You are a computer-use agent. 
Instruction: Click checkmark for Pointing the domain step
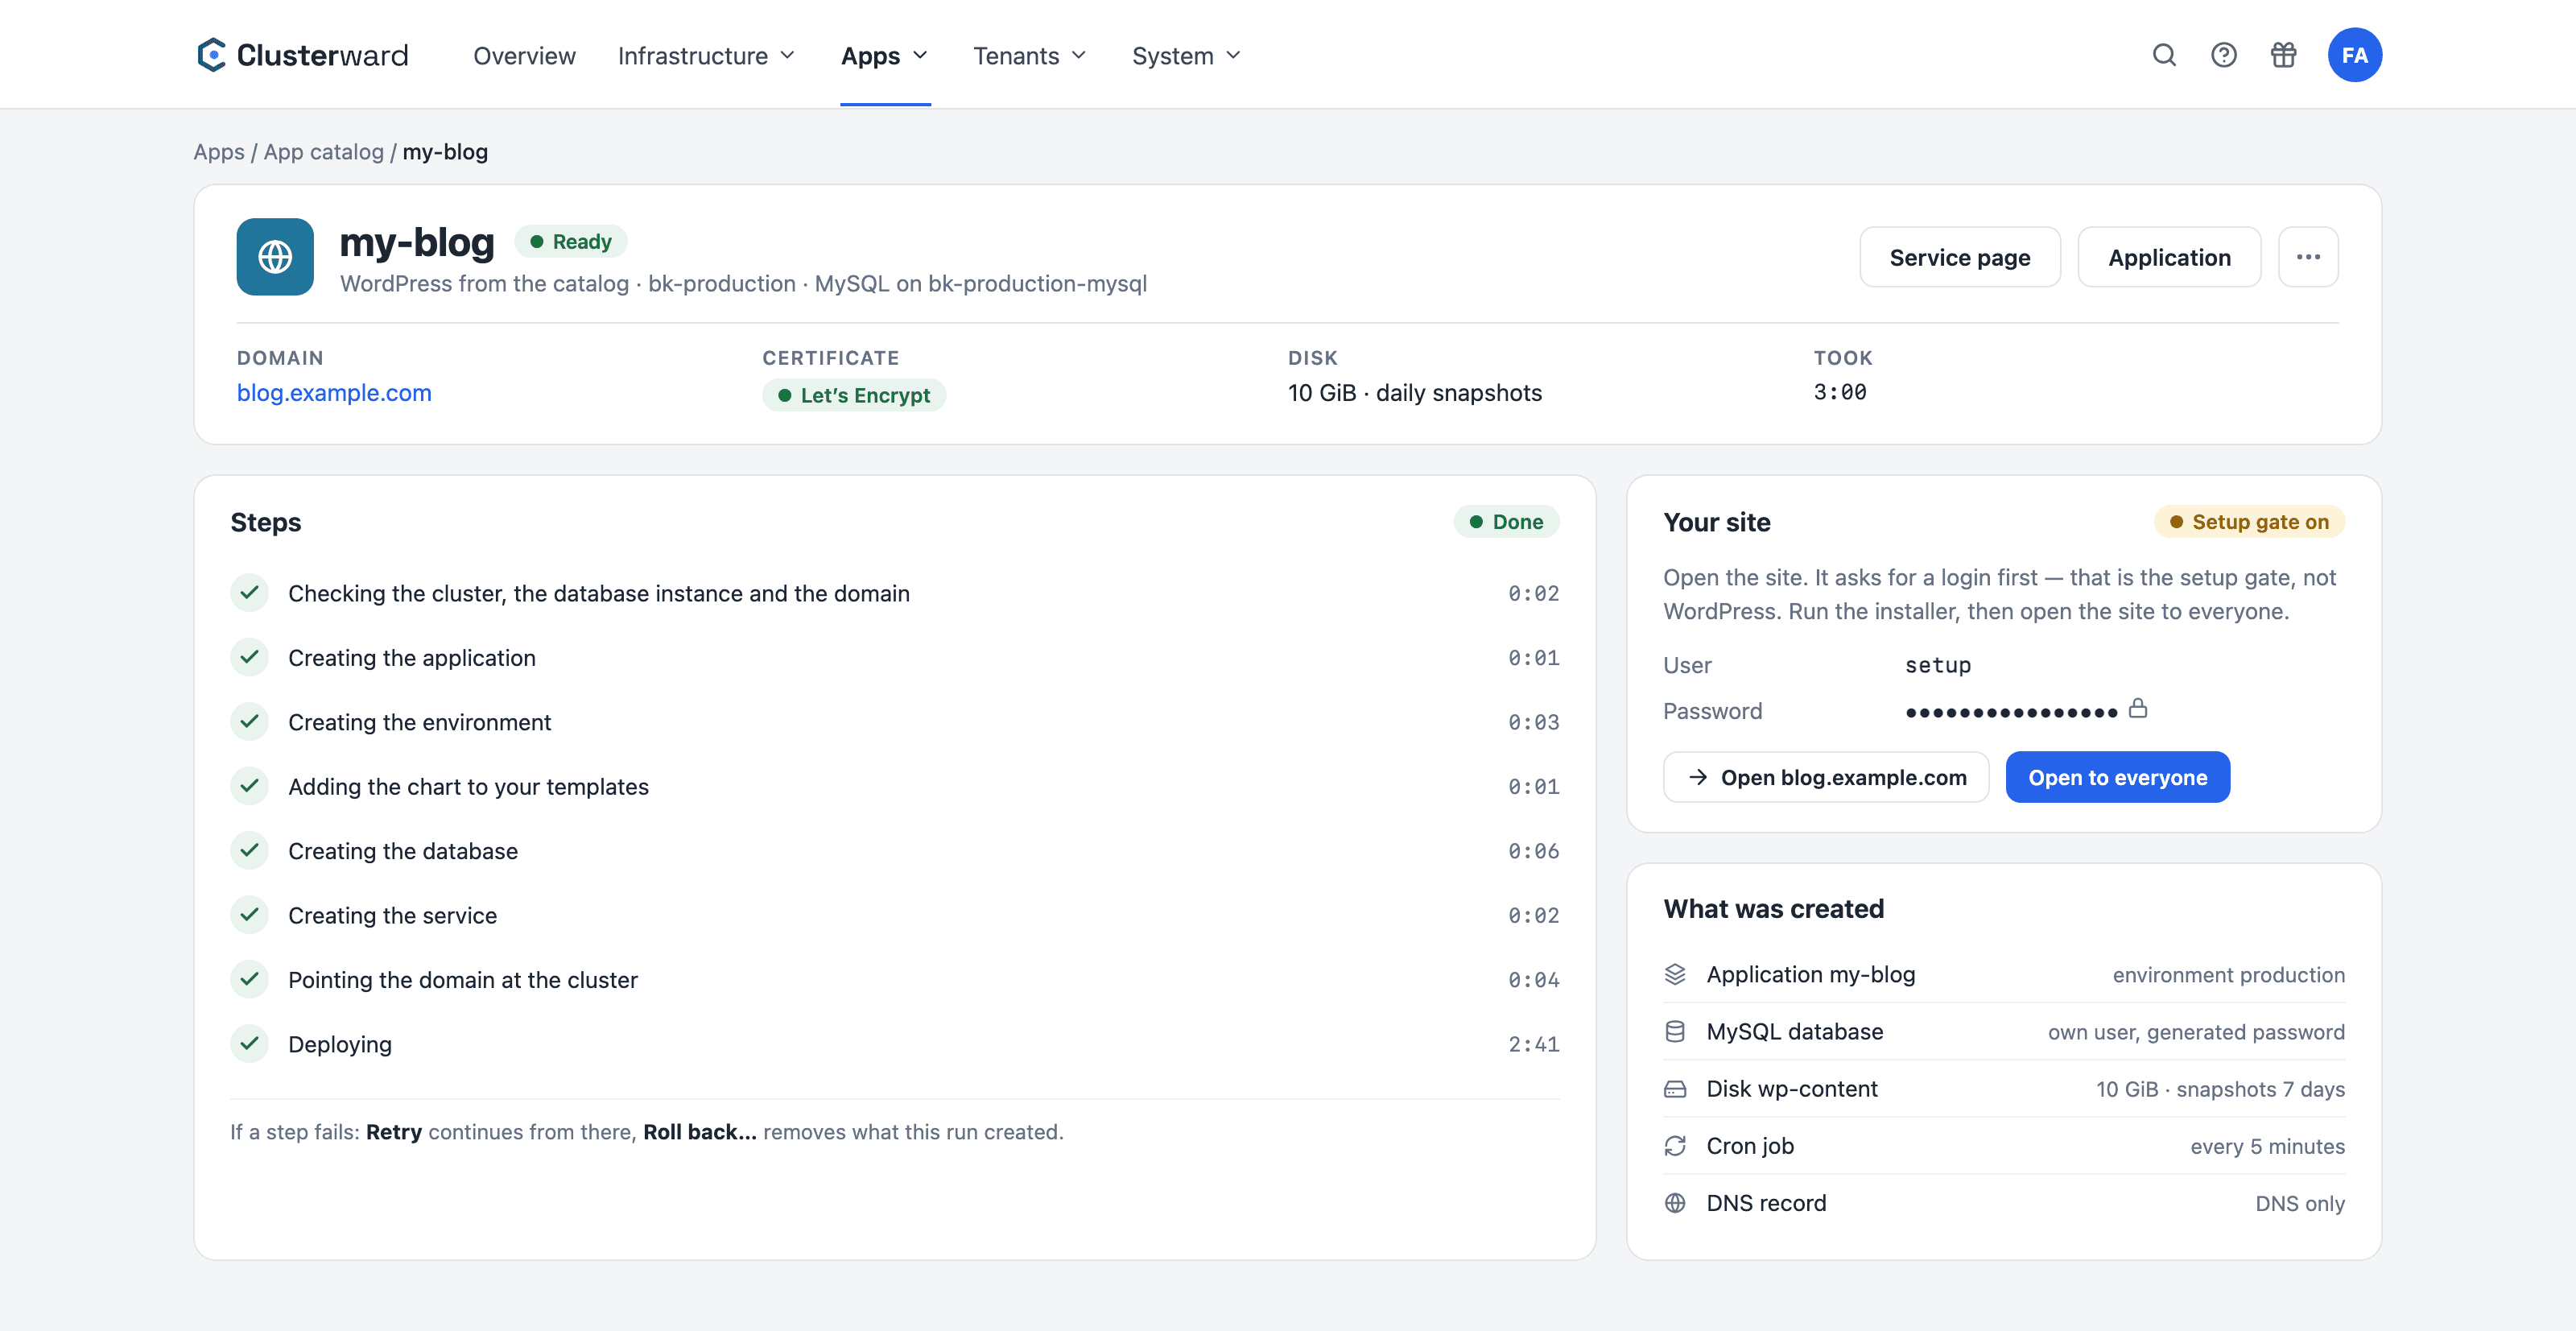(250, 979)
